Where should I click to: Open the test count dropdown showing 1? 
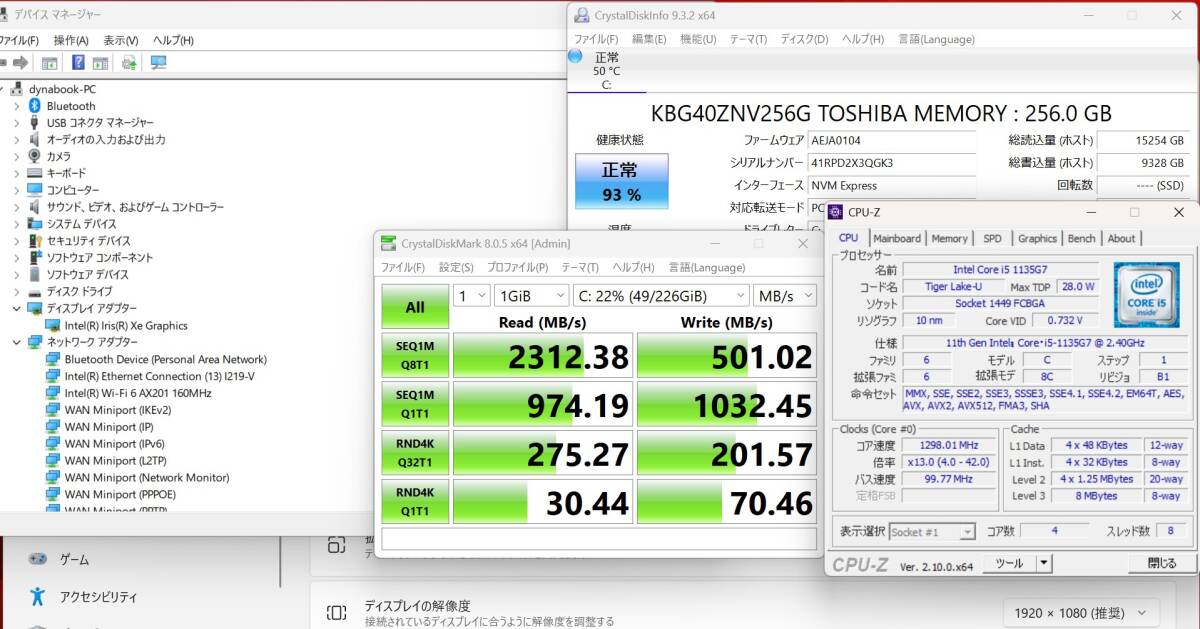471,296
